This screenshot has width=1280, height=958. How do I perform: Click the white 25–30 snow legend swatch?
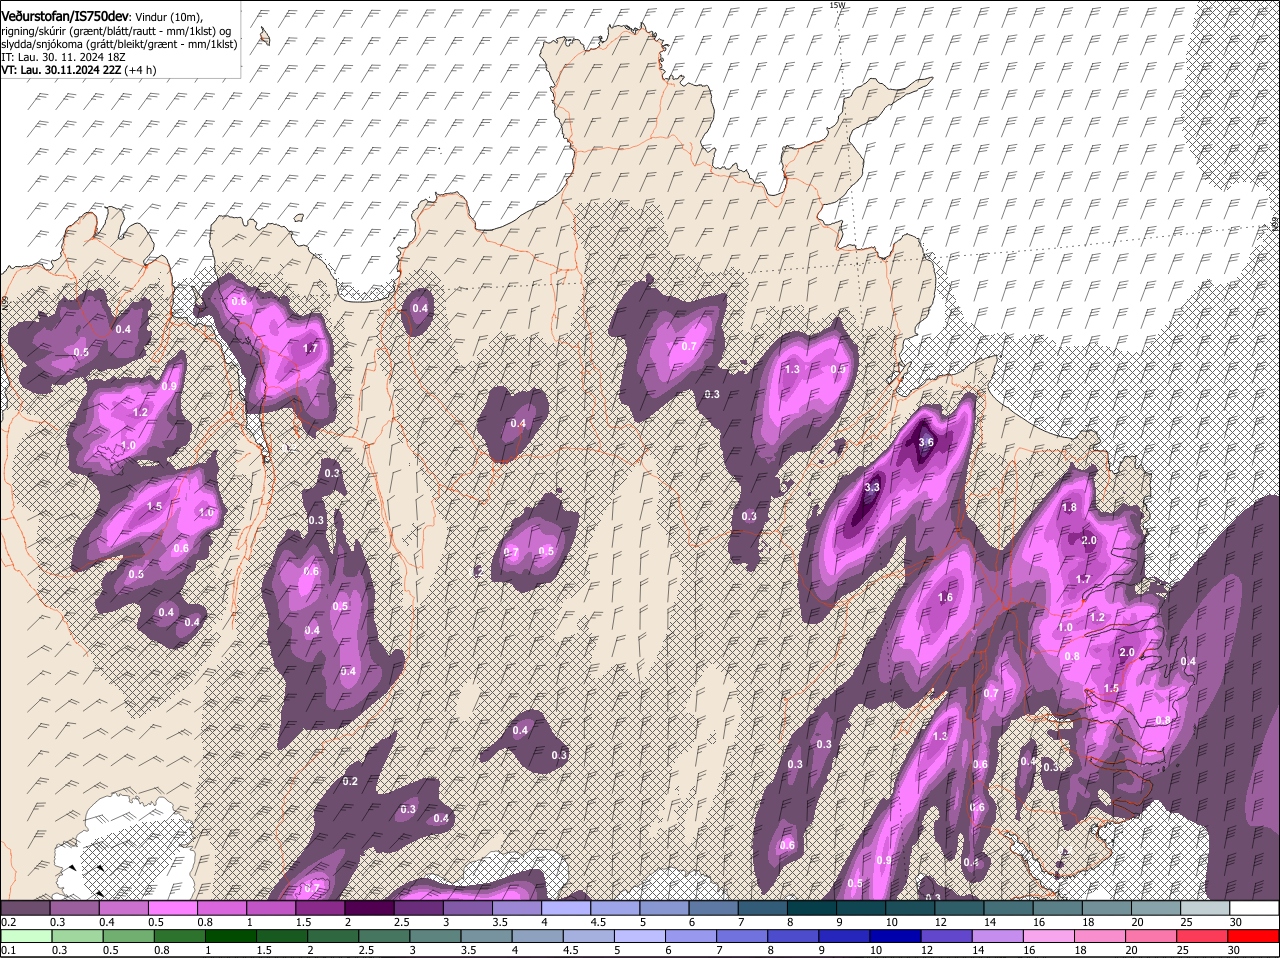1253,908
